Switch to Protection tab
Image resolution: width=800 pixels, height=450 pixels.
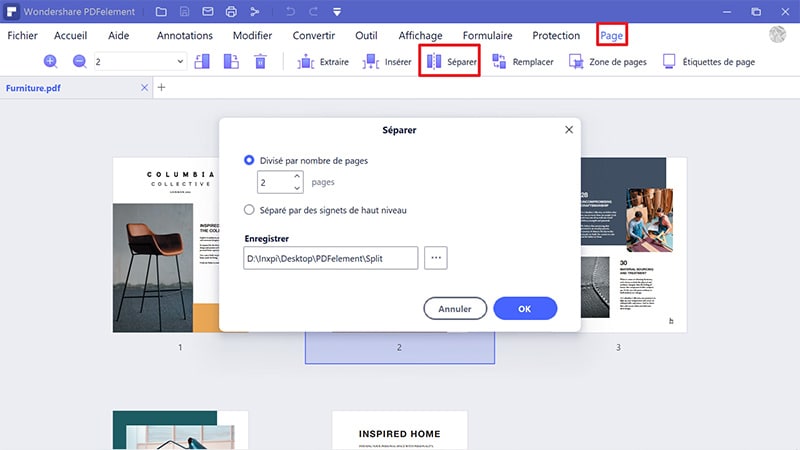coord(556,36)
